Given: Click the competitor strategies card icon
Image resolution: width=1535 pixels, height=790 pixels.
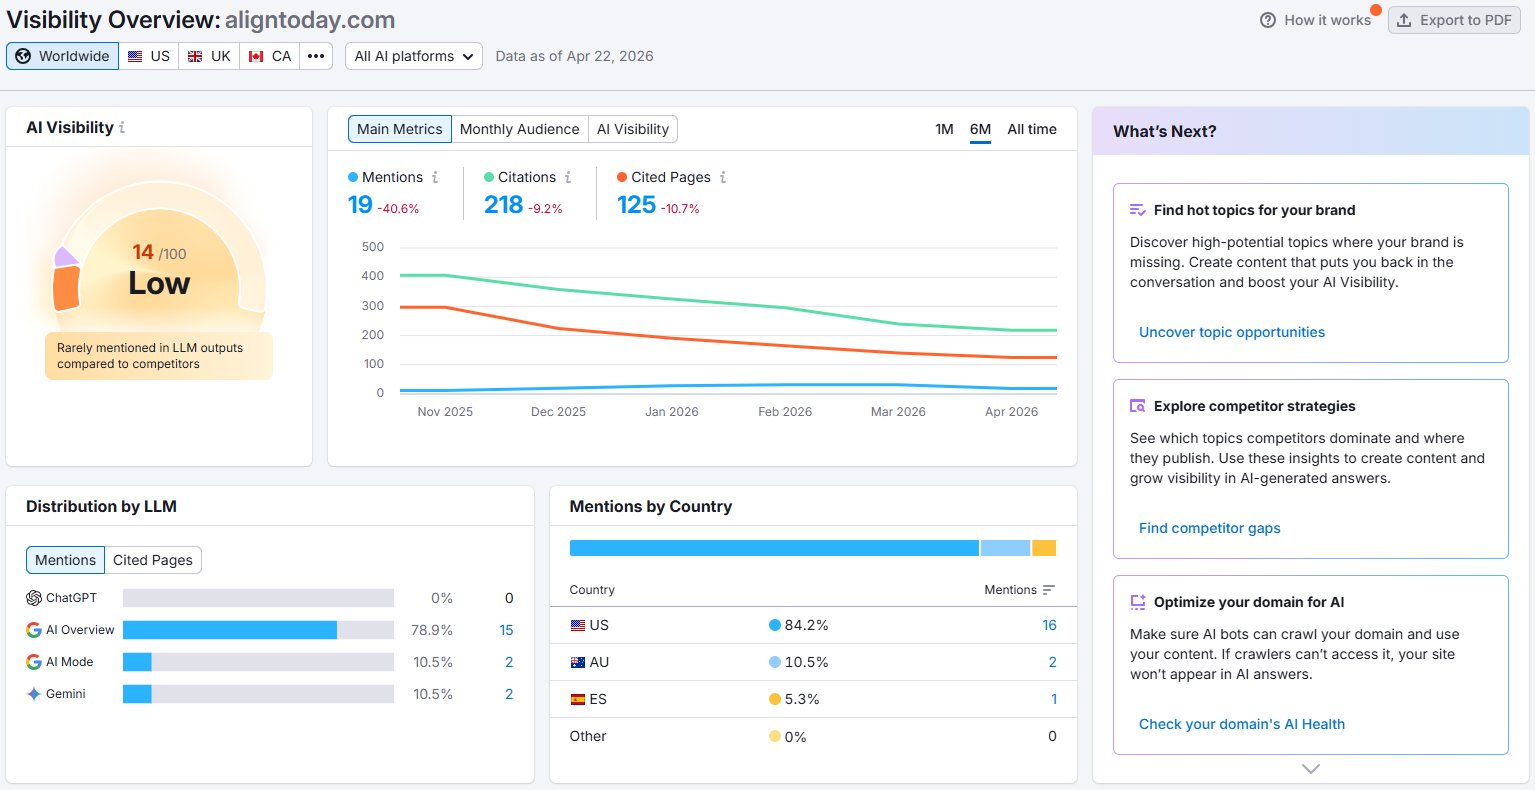Looking at the screenshot, I should point(1138,406).
